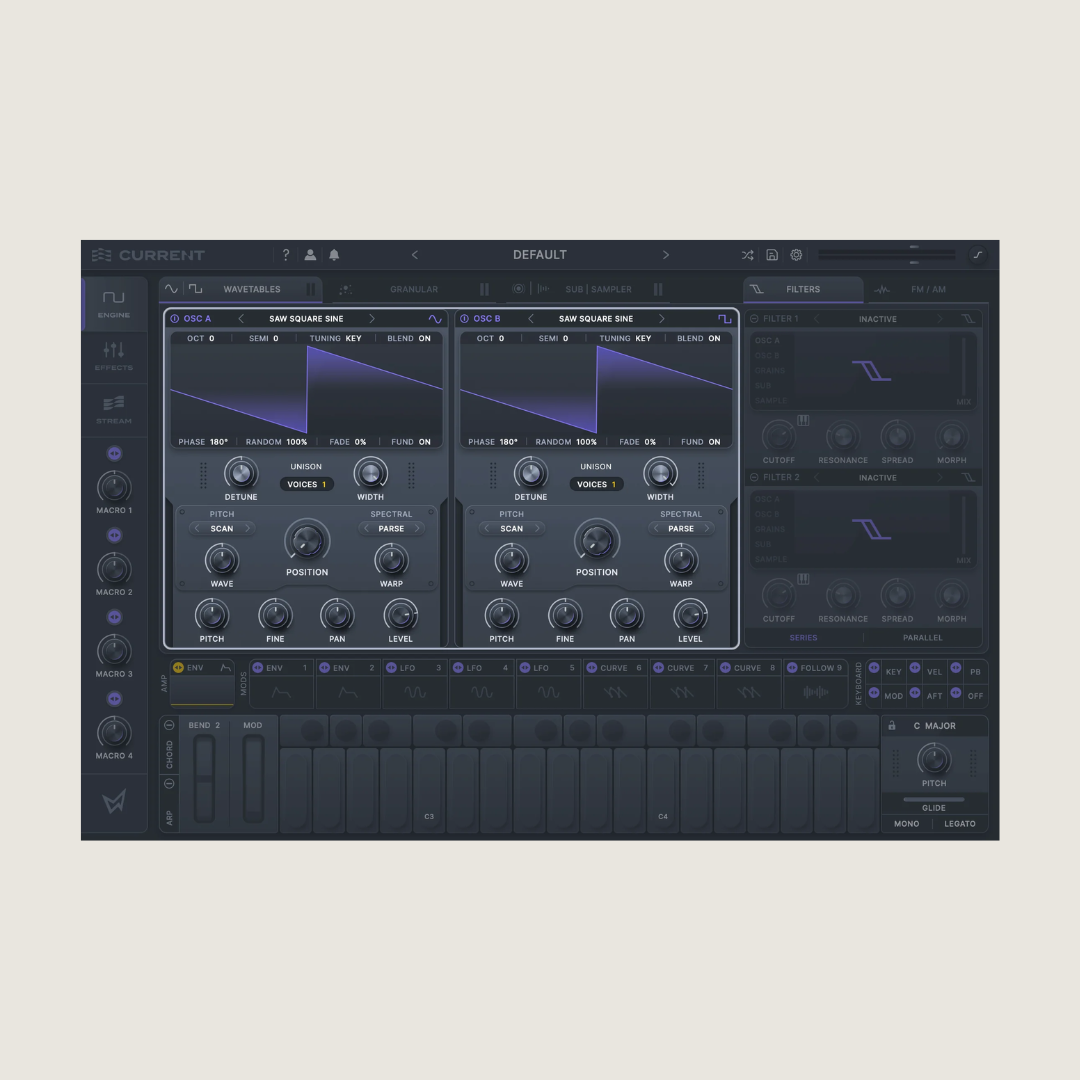Viewport: 1080px width, 1080px height.
Task: Select next OSC B wavetable arrow
Action: pyautogui.click(x=662, y=319)
